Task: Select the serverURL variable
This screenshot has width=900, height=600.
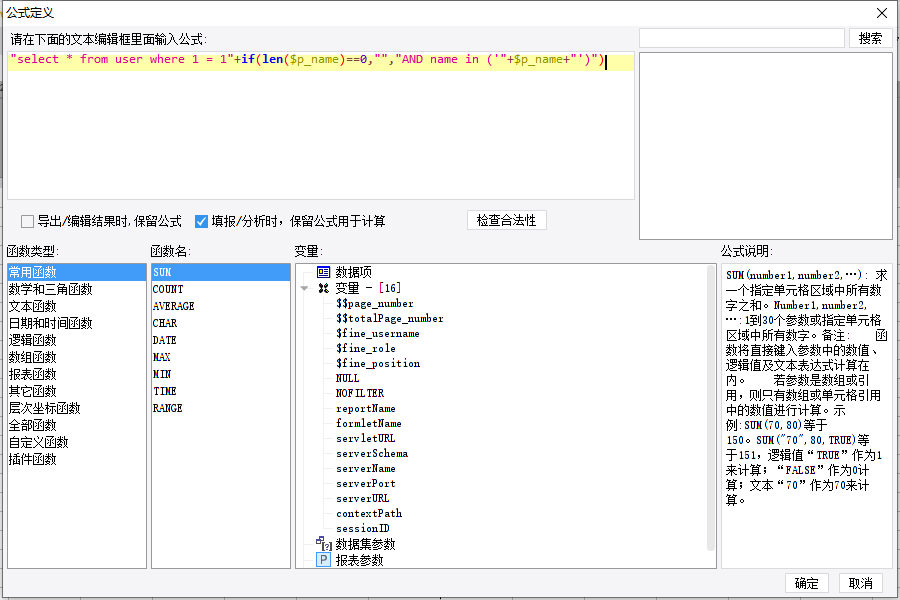Action: (362, 498)
